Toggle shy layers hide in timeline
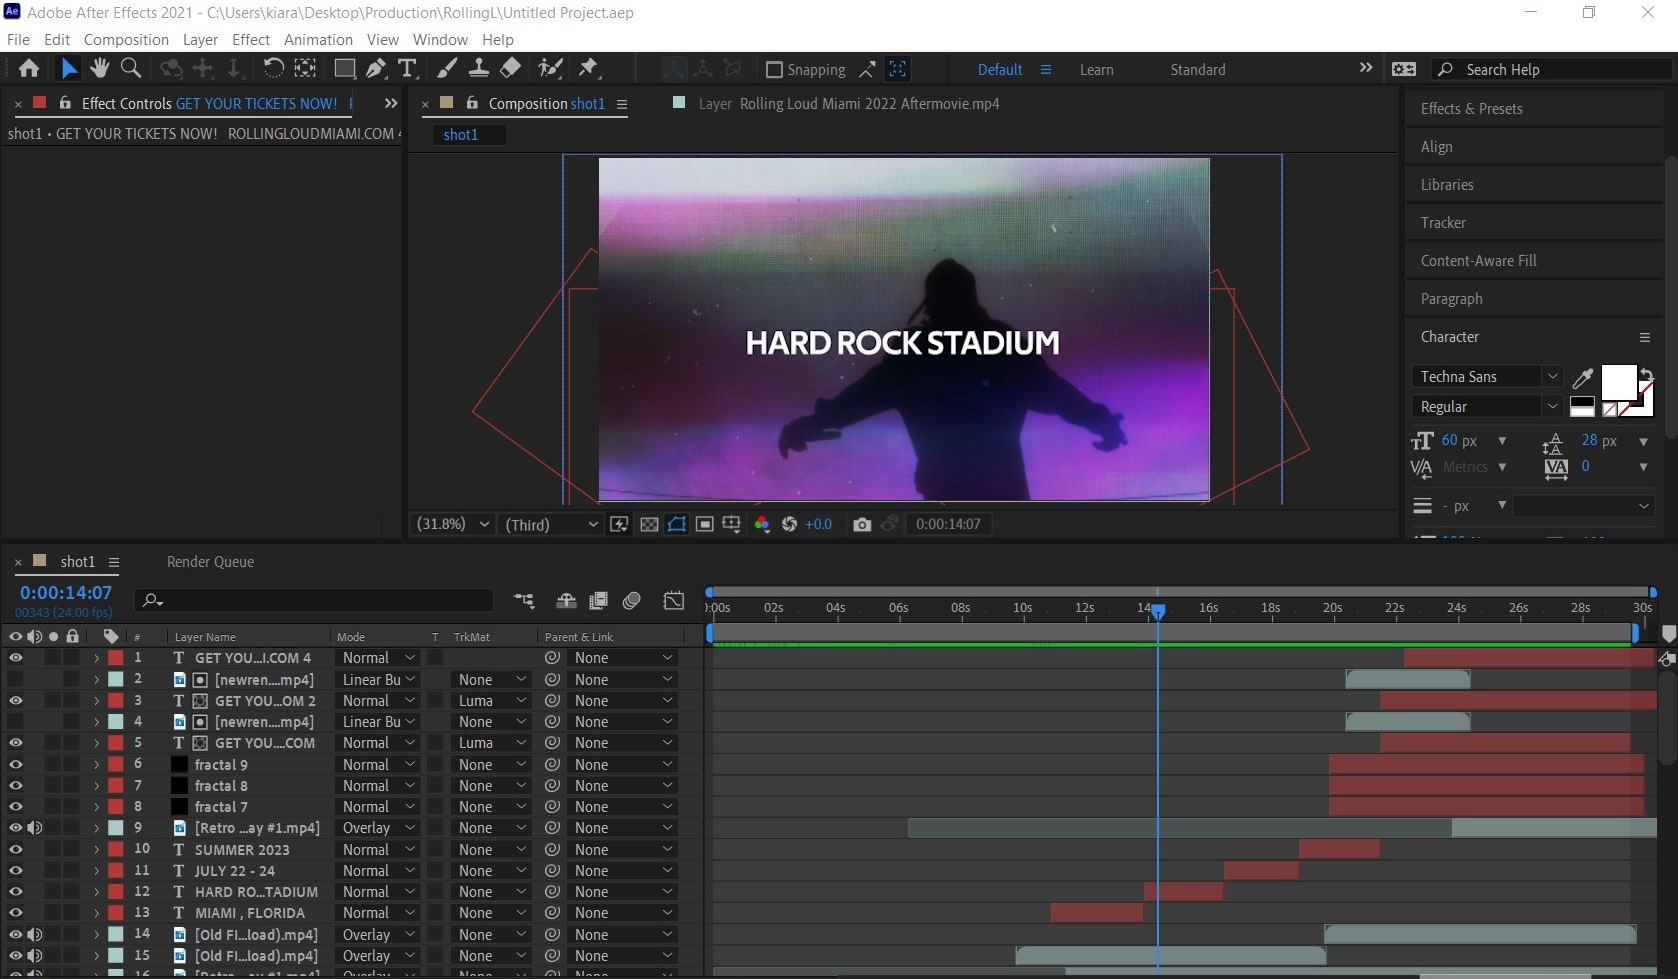This screenshot has width=1678, height=979. coord(566,600)
